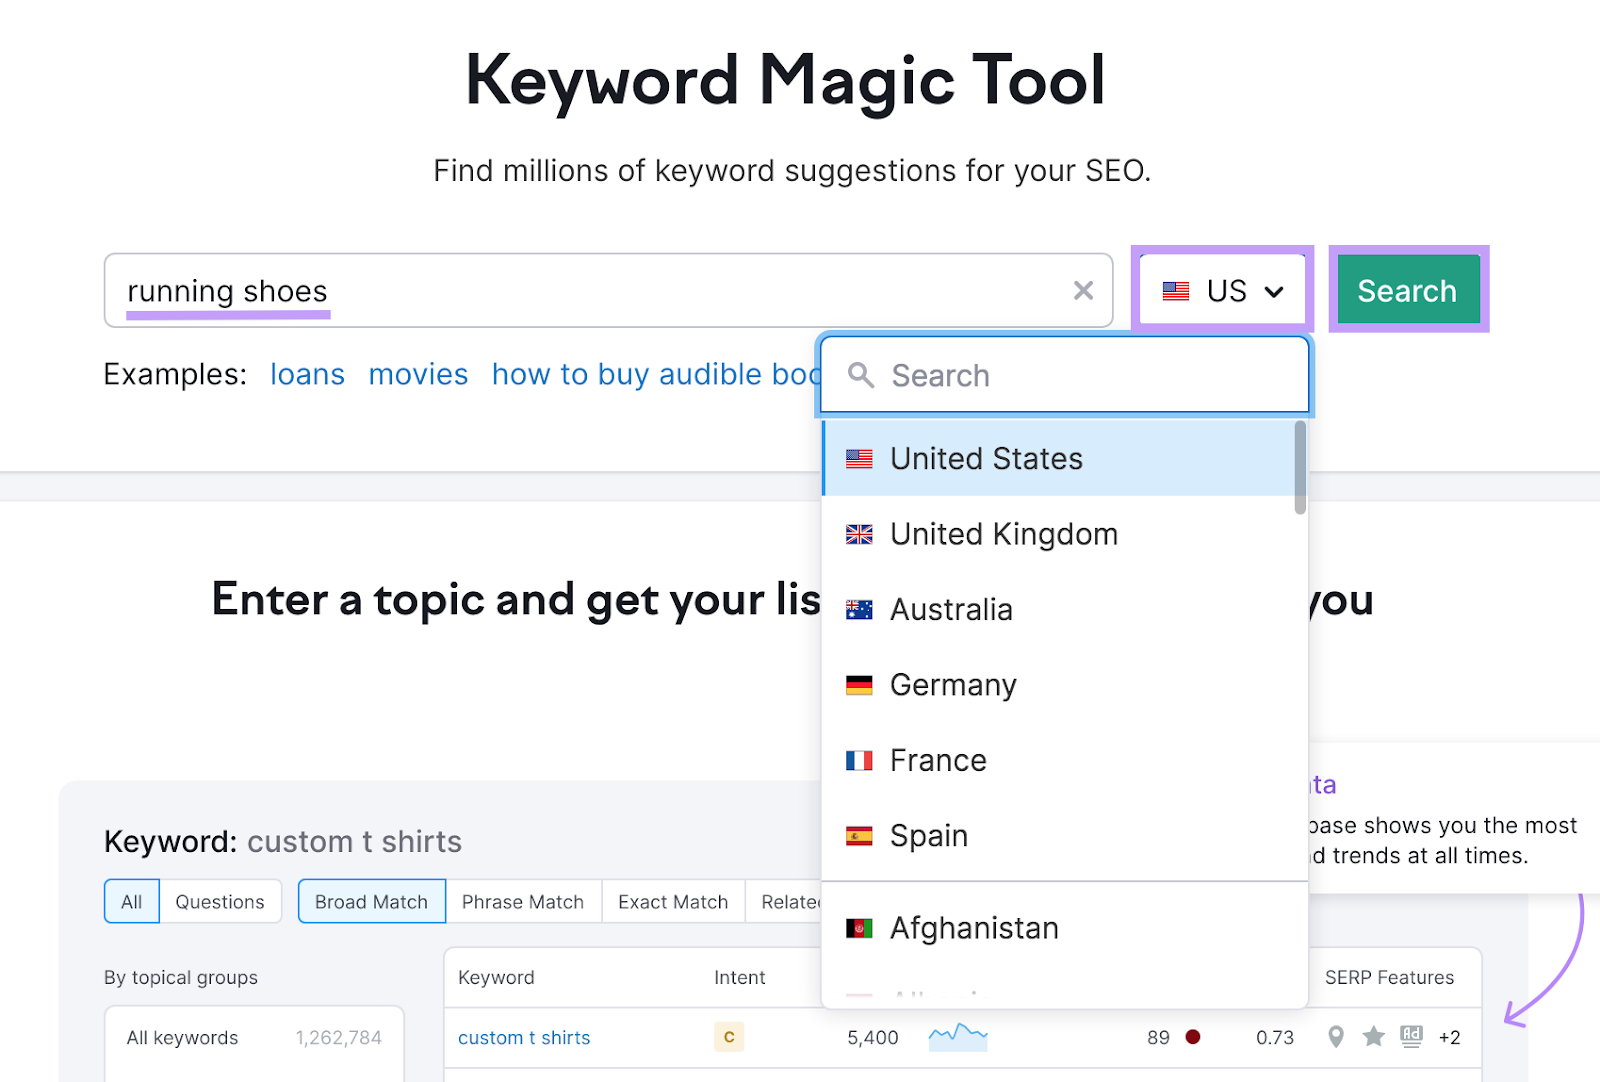Click the star reviews SERP feature icon
The image size is (1600, 1082).
click(x=1374, y=1037)
